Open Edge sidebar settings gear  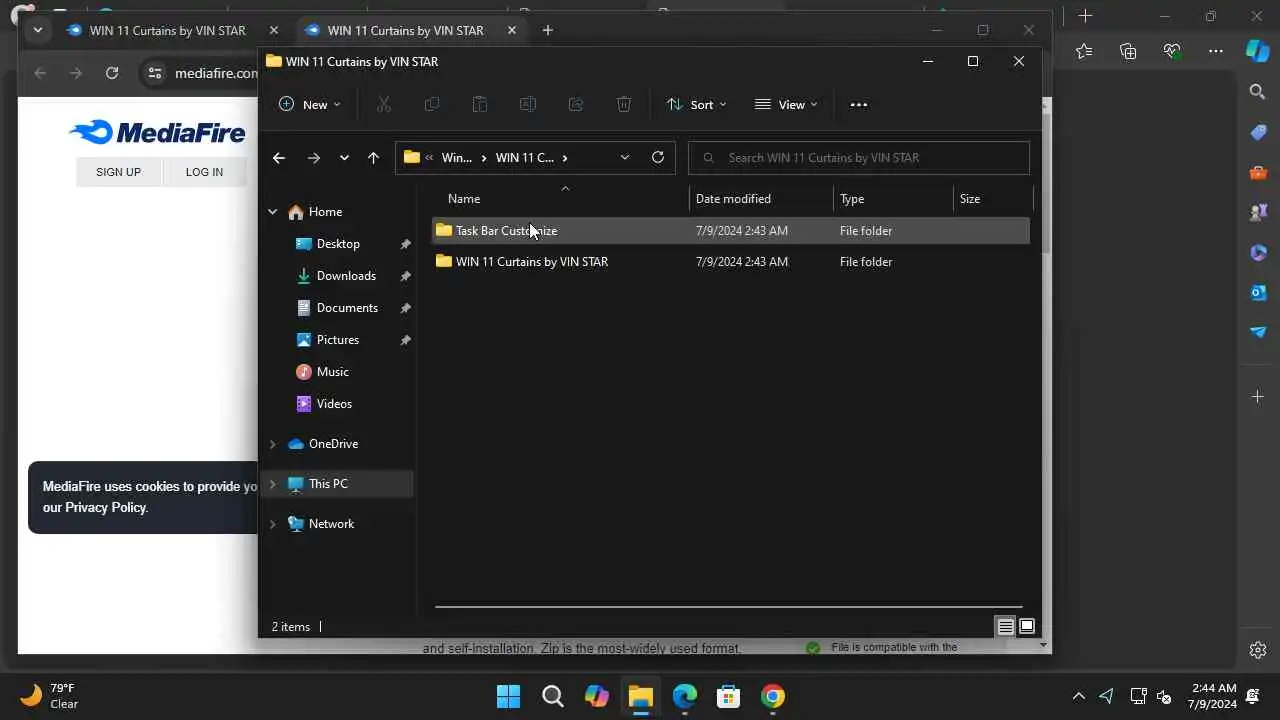tap(1258, 650)
